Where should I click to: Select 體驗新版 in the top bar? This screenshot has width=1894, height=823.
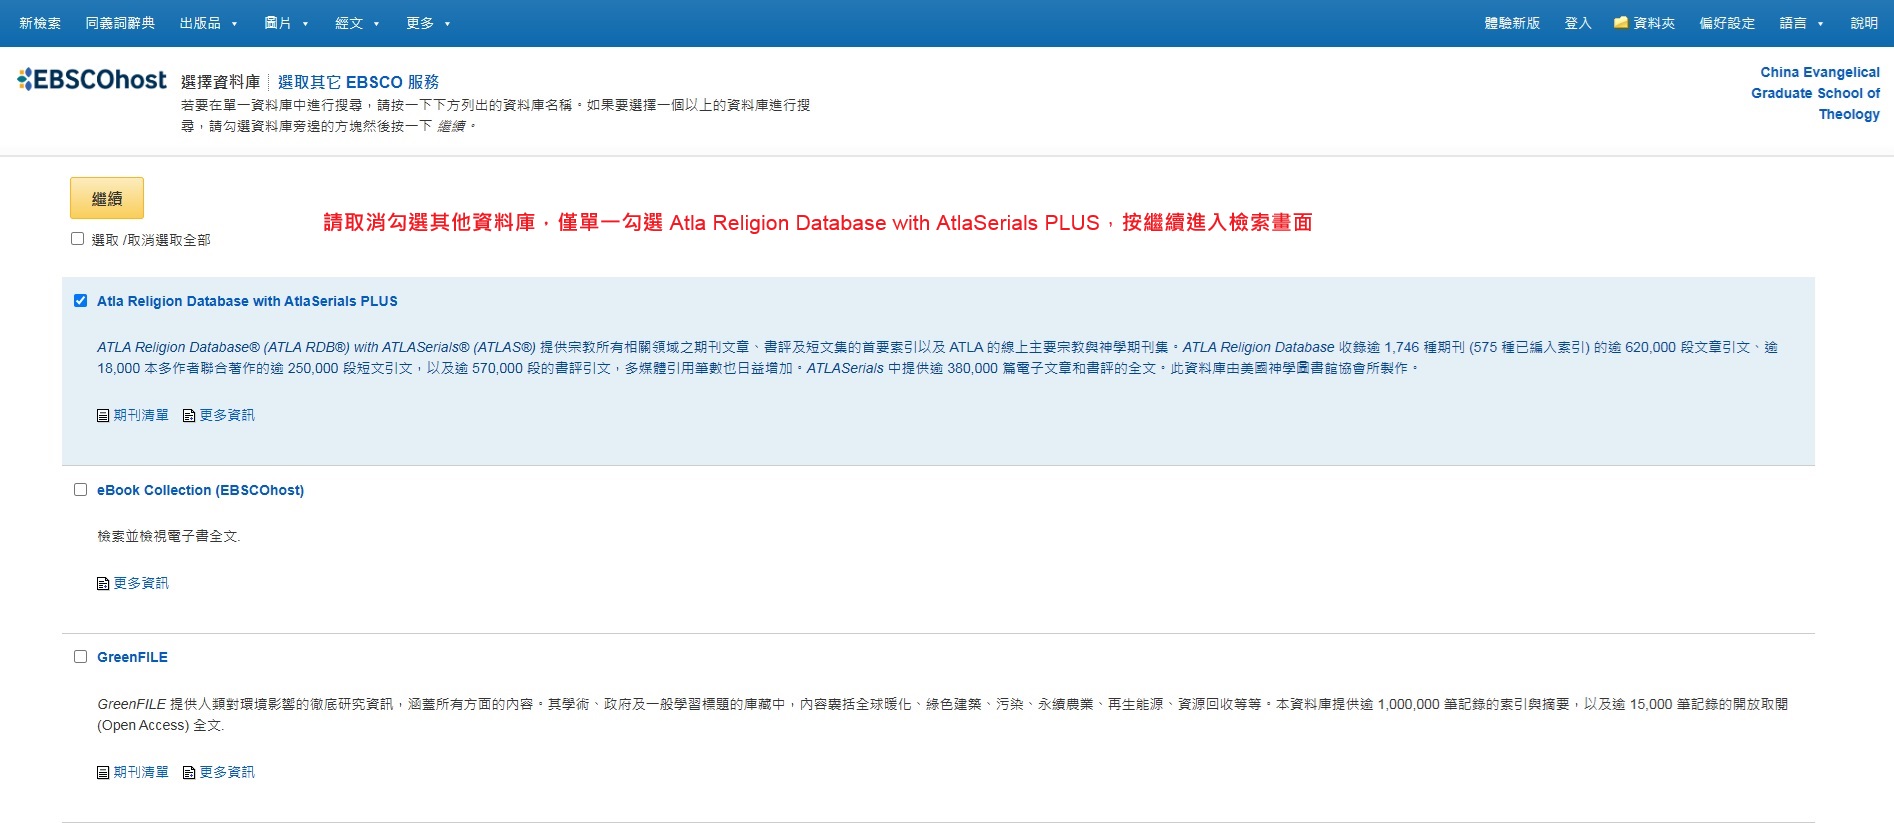click(x=1512, y=23)
